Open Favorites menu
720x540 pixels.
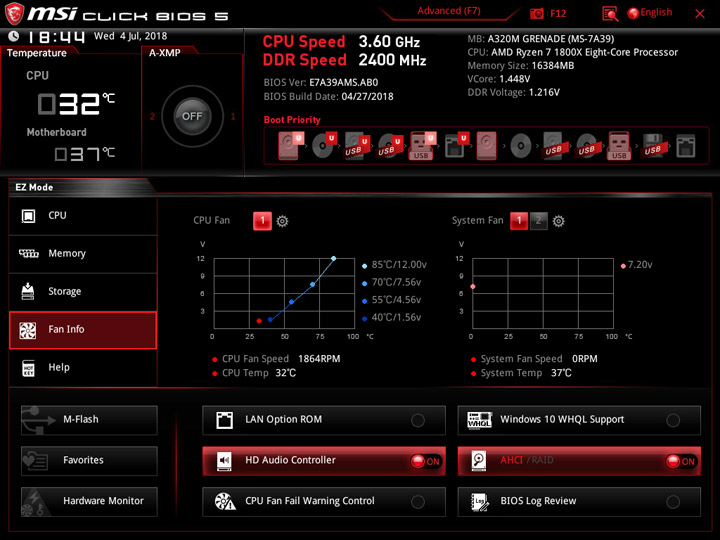[89, 461]
